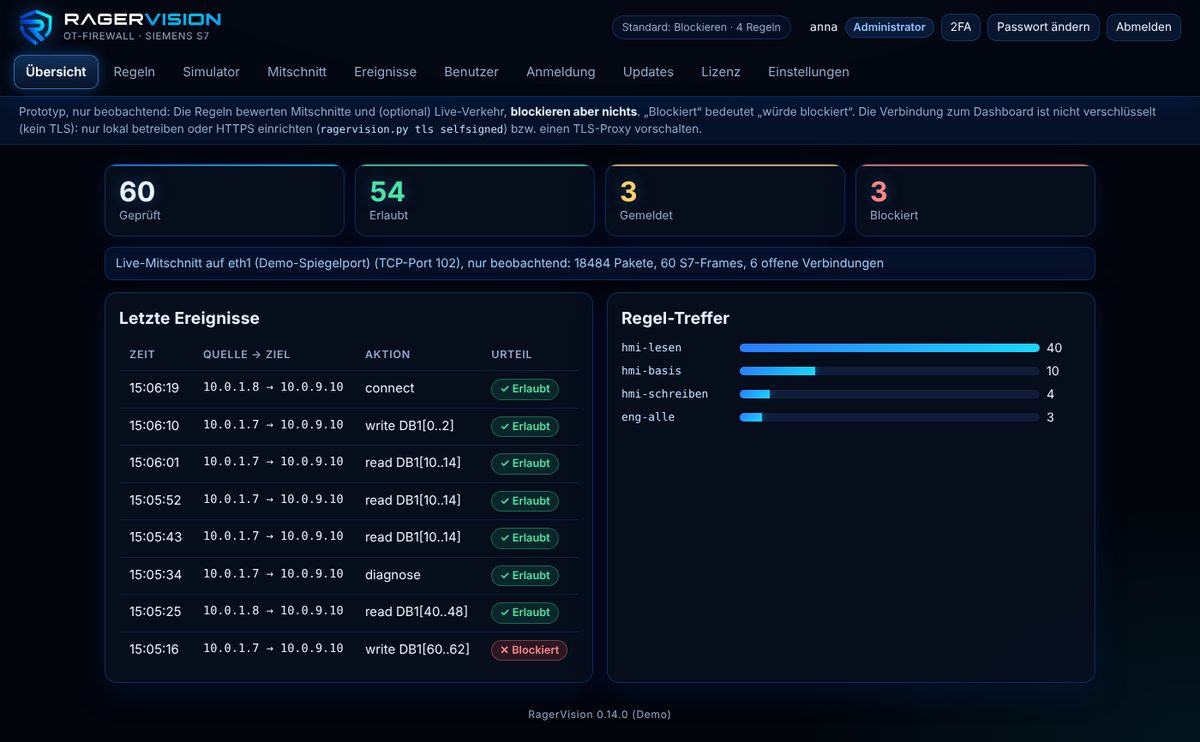Screen dimensions: 1200x742
Task: Click the Erlaubt badge at 15:05:43
Action: point(525,538)
